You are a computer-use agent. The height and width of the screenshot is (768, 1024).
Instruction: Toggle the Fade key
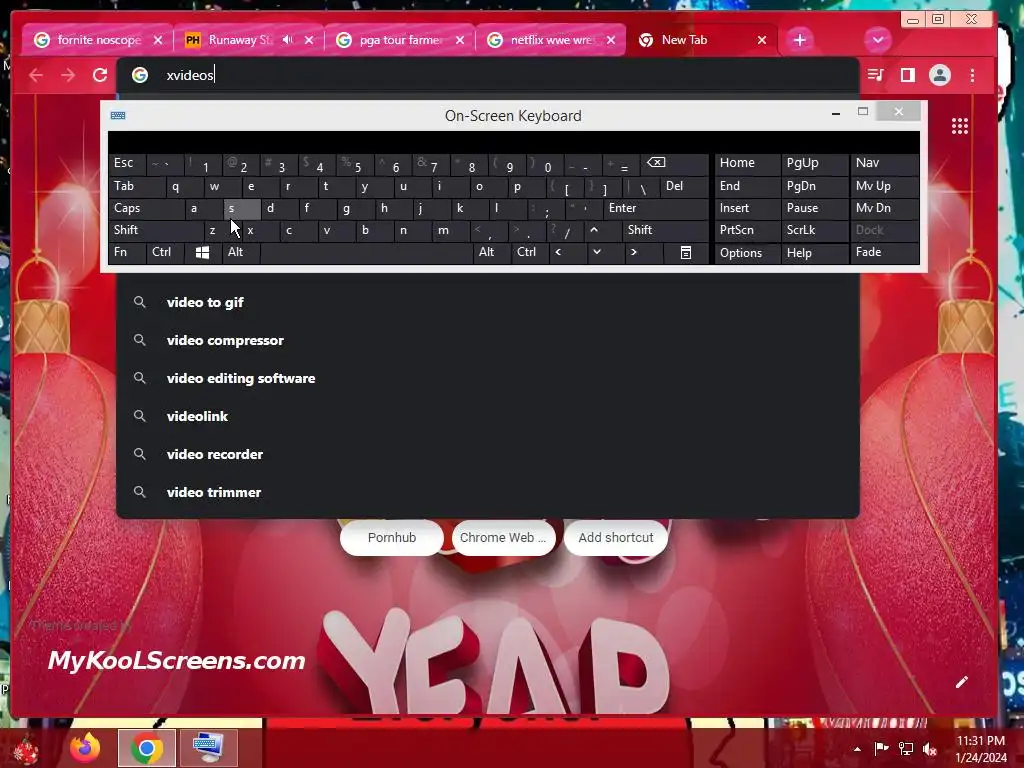[x=884, y=252]
